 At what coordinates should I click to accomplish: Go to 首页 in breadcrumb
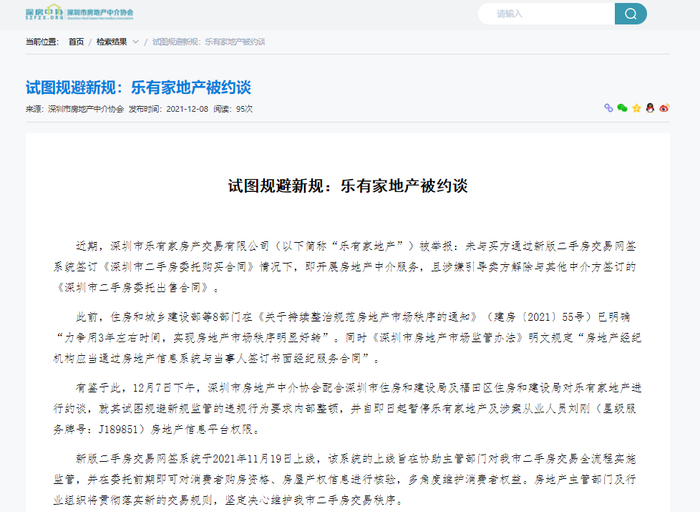76,42
